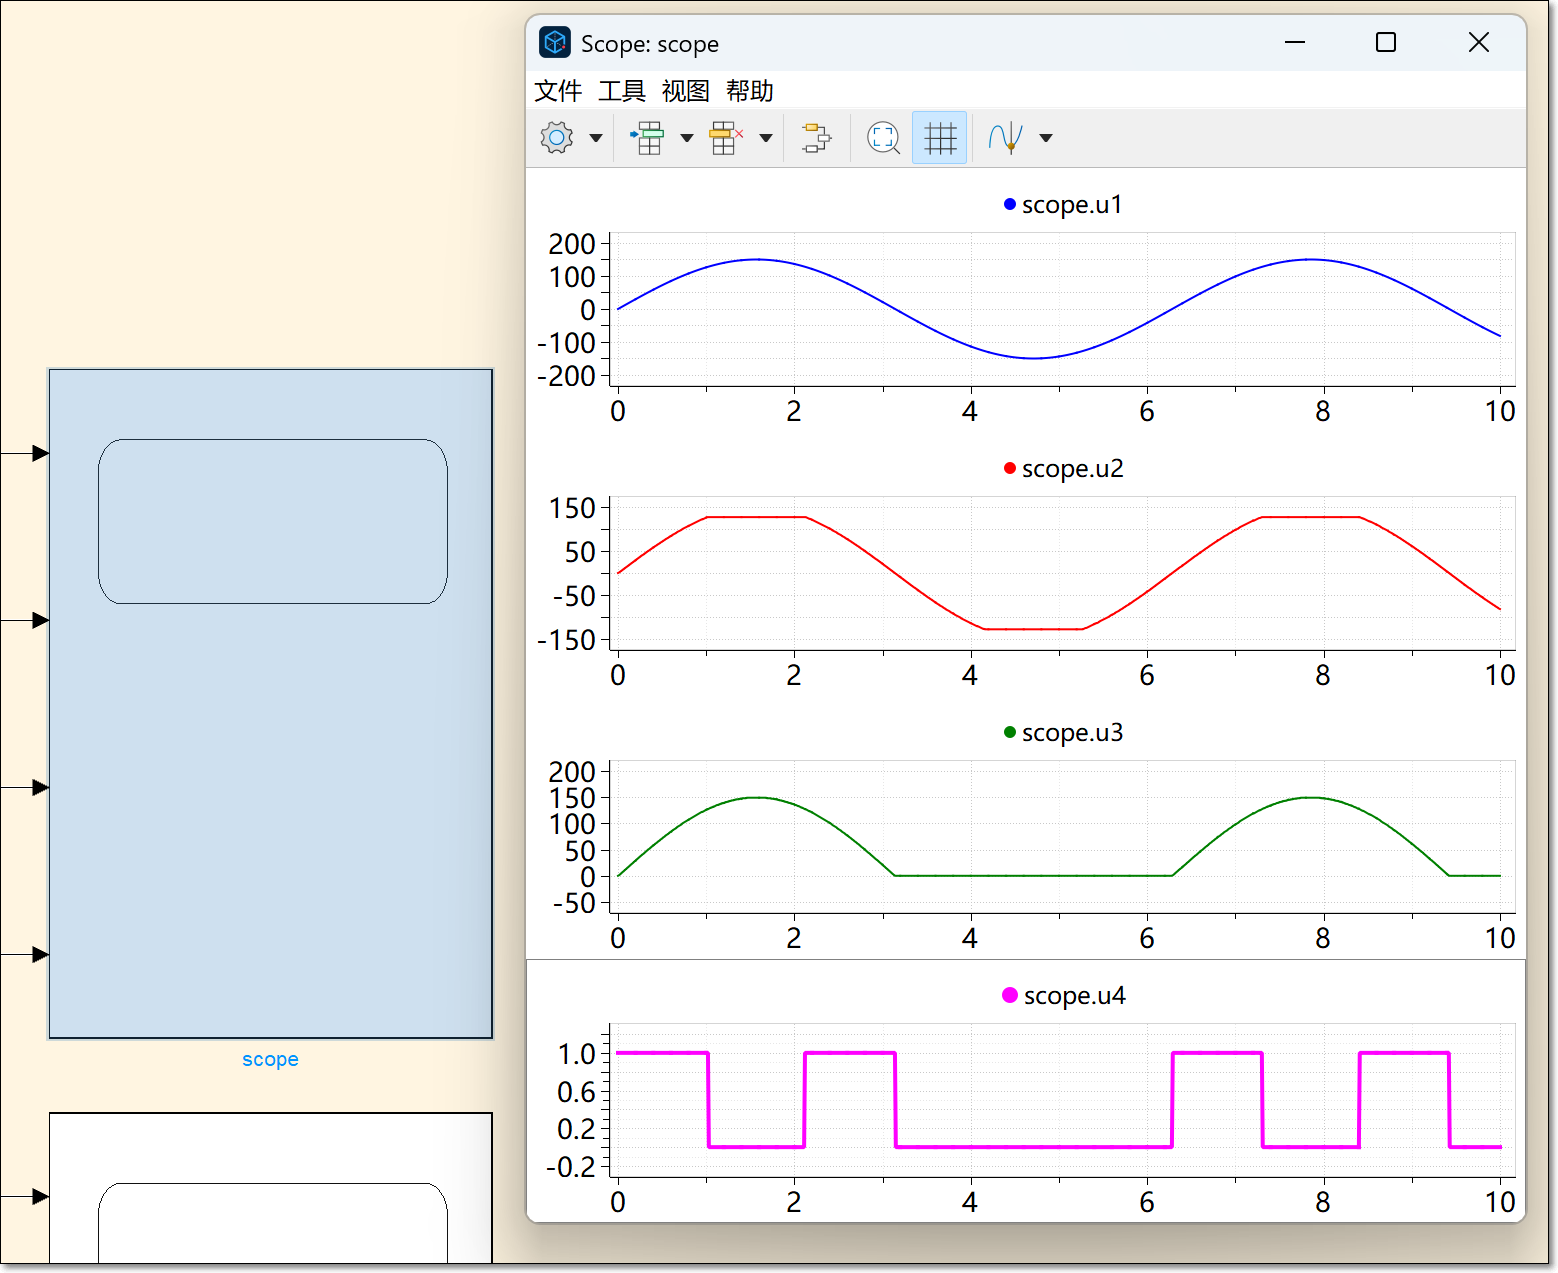Screen dimensions: 1558x1273
Task: Minimize the Scope window
Action: pyautogui.click(x=1295, y=42)
